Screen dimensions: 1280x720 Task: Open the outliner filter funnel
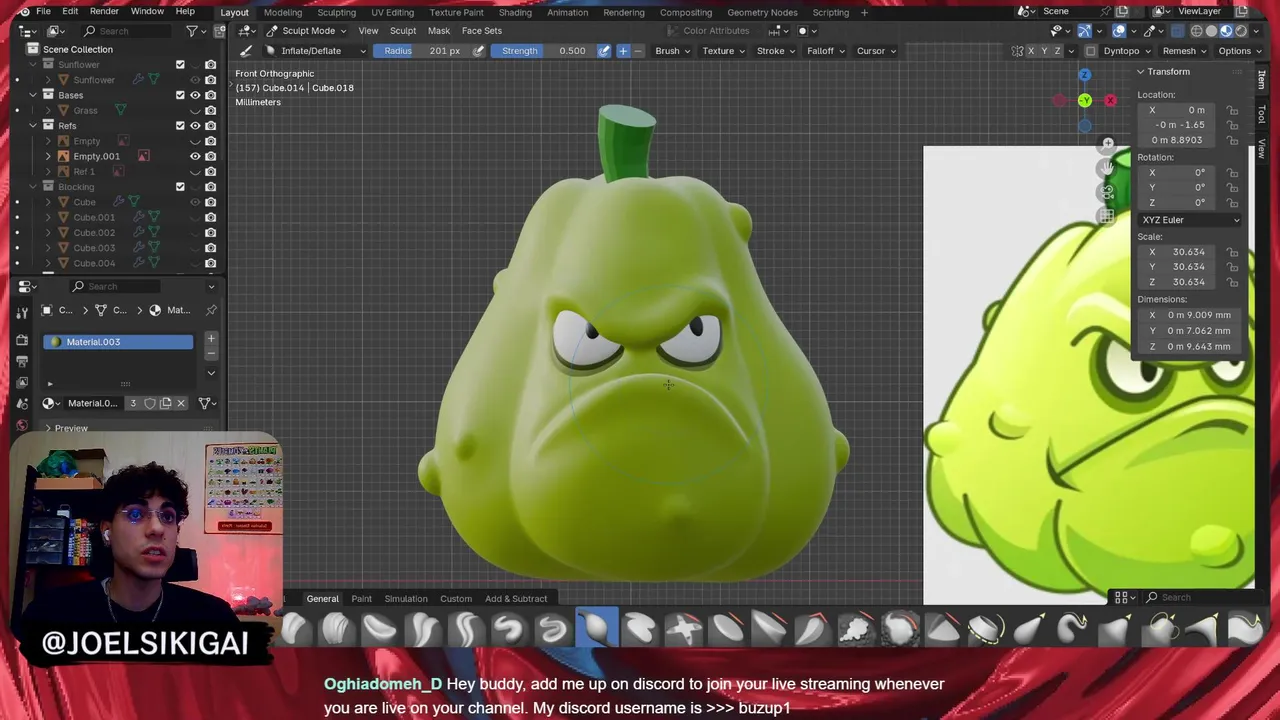(192, 31)
